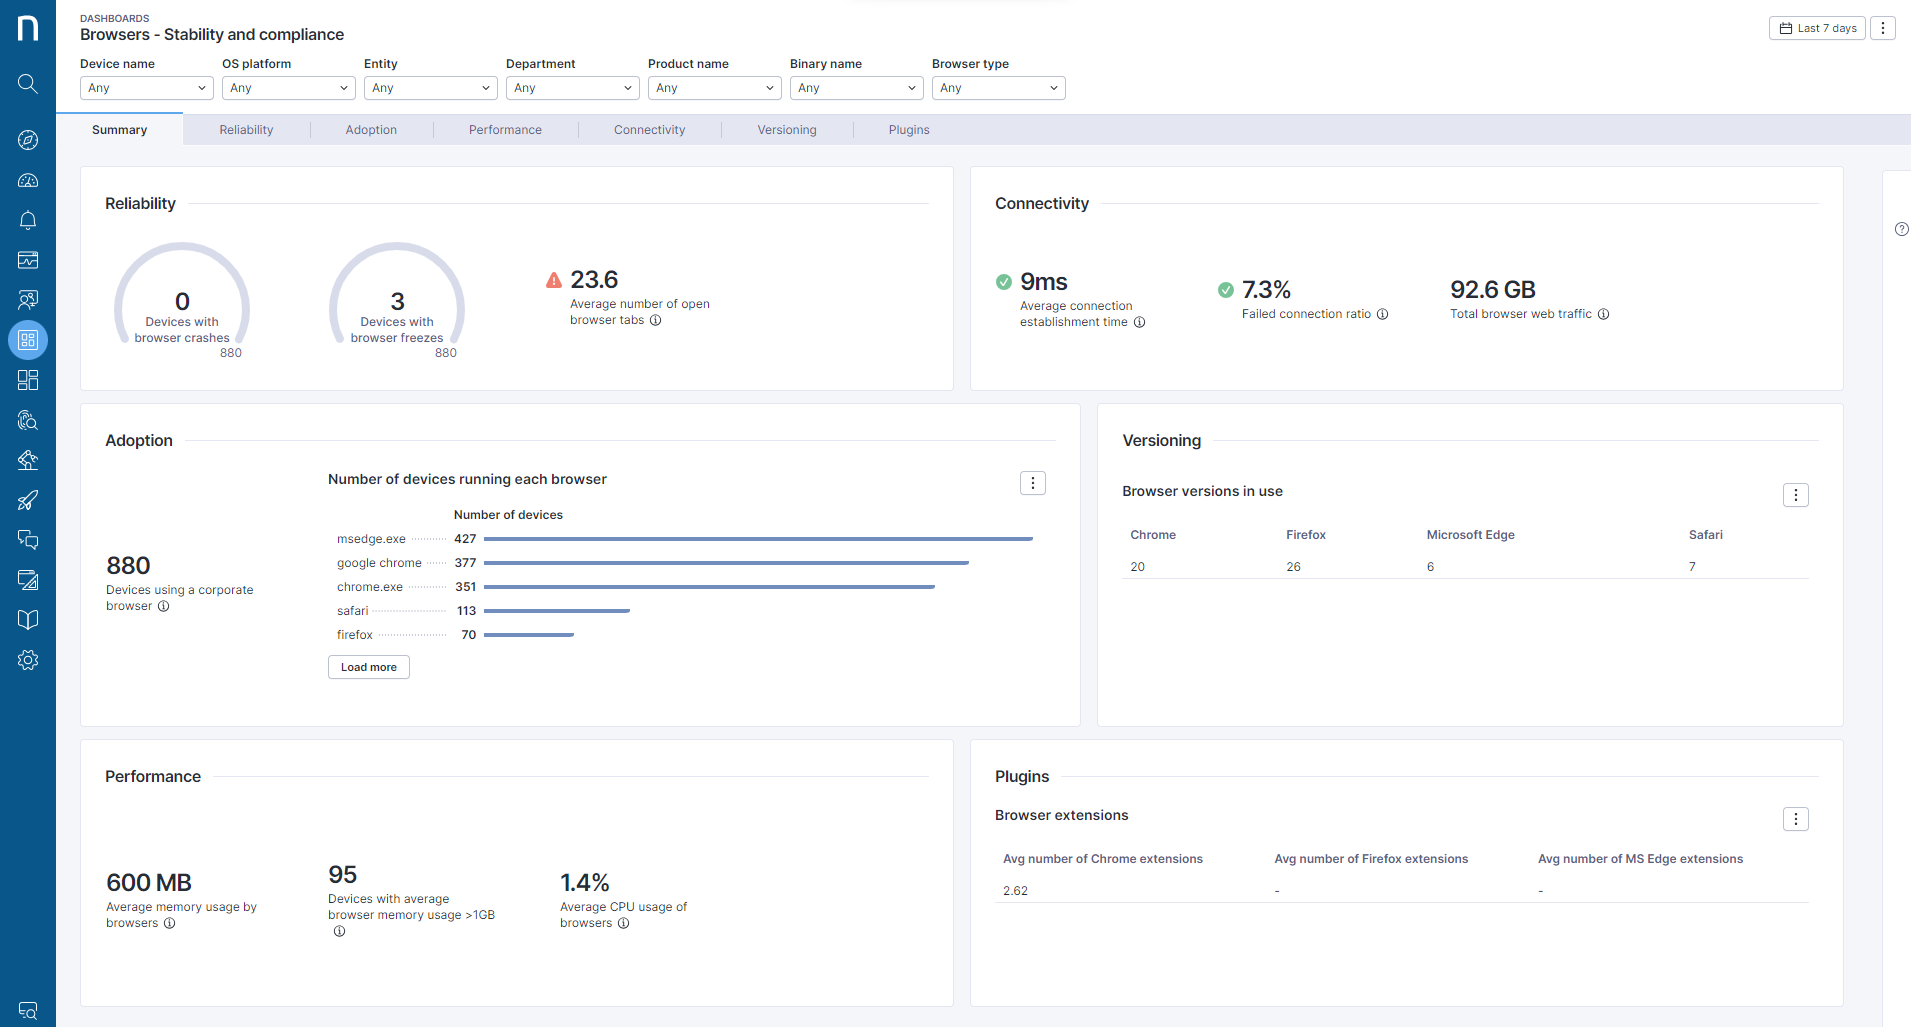Switch to the Versioning tab
This screenshot has width=1911, height=1027.
pyautogui.click(x=787, y=130)
